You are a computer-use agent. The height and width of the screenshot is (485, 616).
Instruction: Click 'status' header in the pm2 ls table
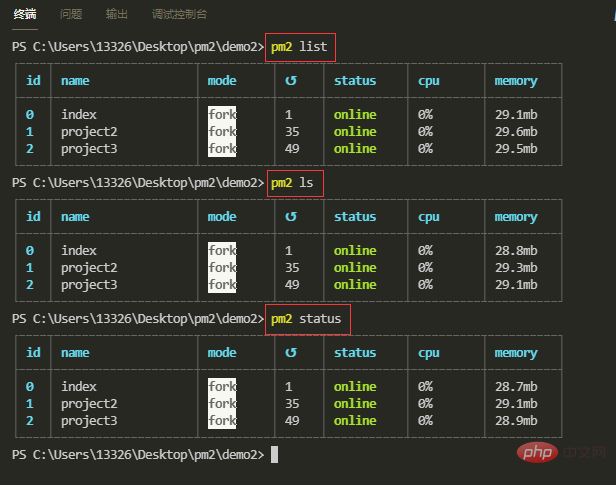tap(355, 216)
